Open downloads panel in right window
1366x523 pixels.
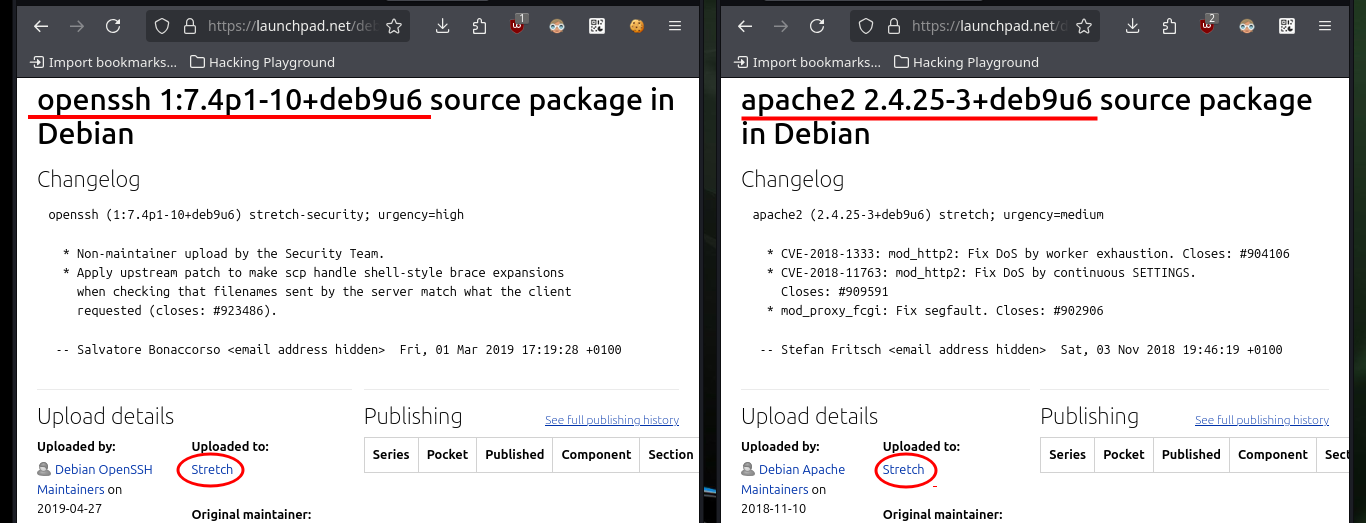pos(1133,26)
